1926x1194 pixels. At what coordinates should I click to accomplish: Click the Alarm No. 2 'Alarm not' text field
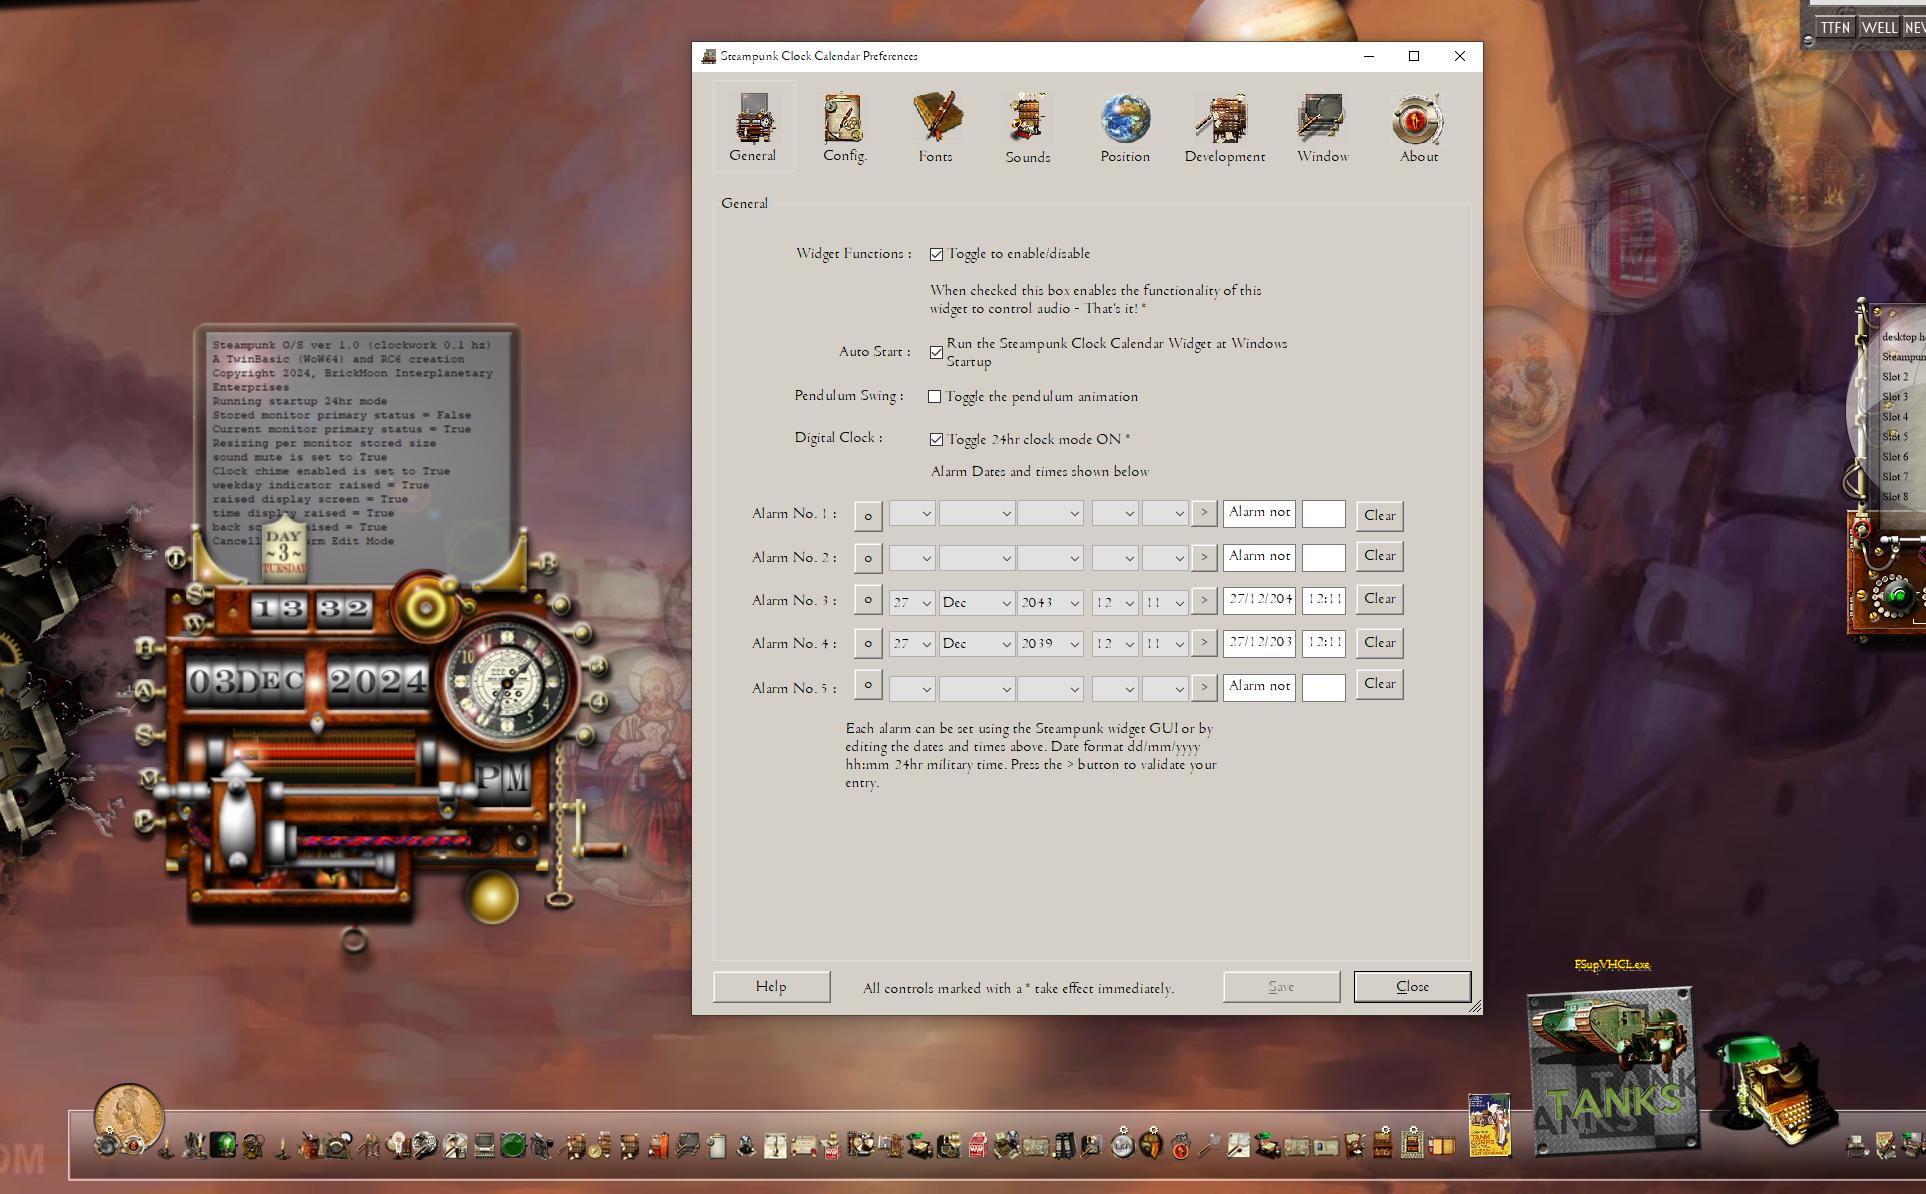pyautogui.click(x=1259, y=556)
